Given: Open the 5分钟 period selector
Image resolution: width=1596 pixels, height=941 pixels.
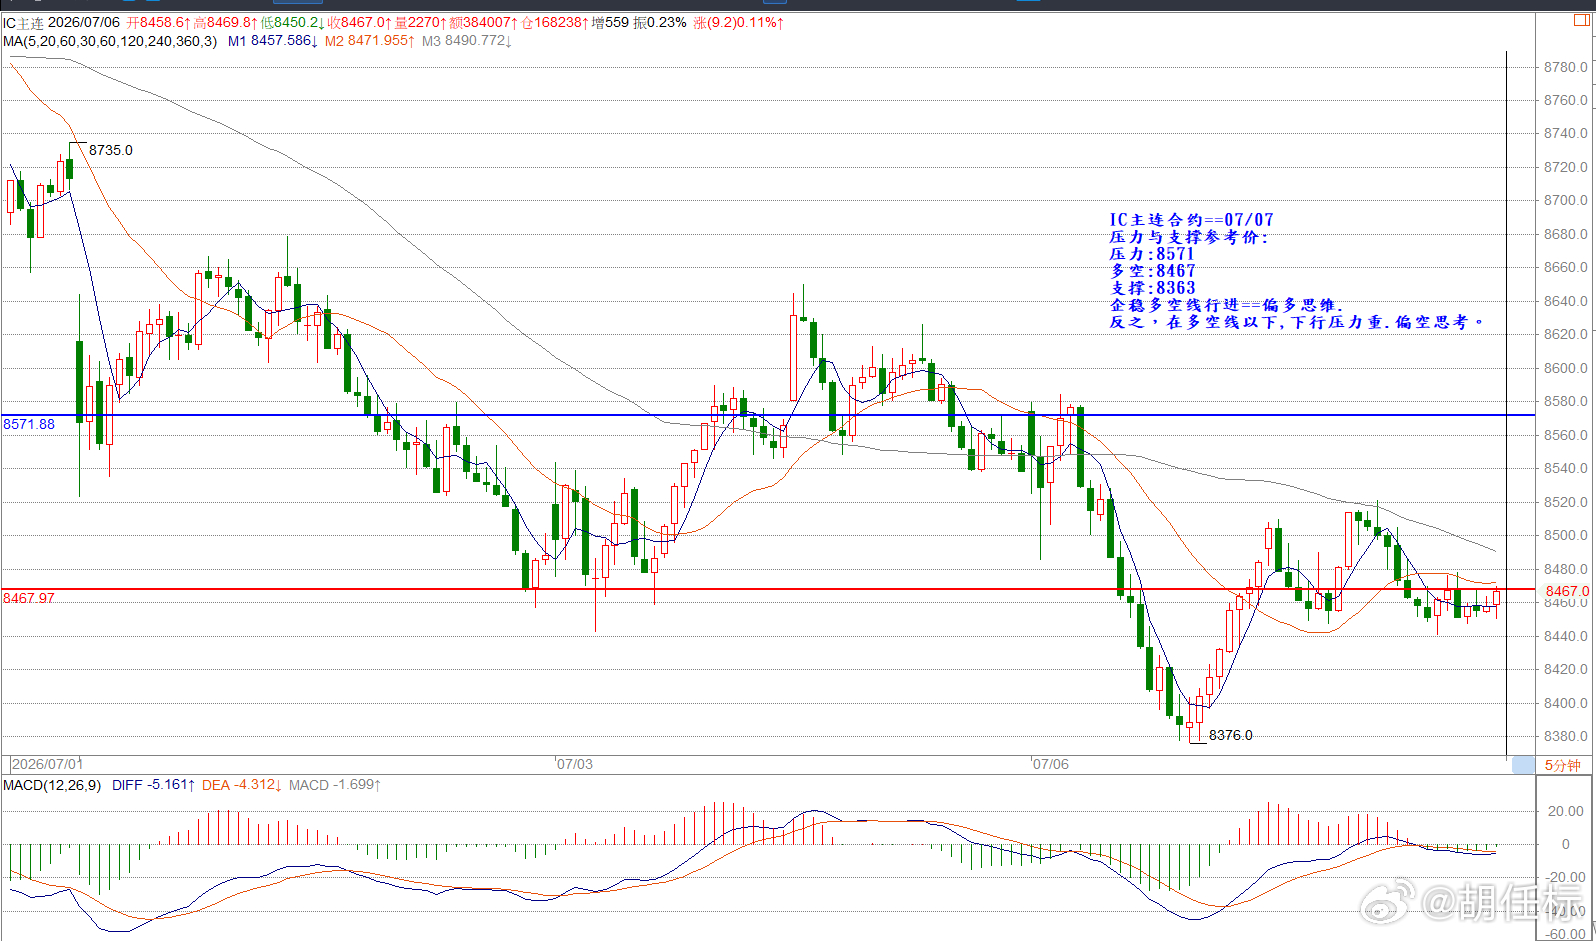Looking at the screenshot, I should coord(1562,765).
